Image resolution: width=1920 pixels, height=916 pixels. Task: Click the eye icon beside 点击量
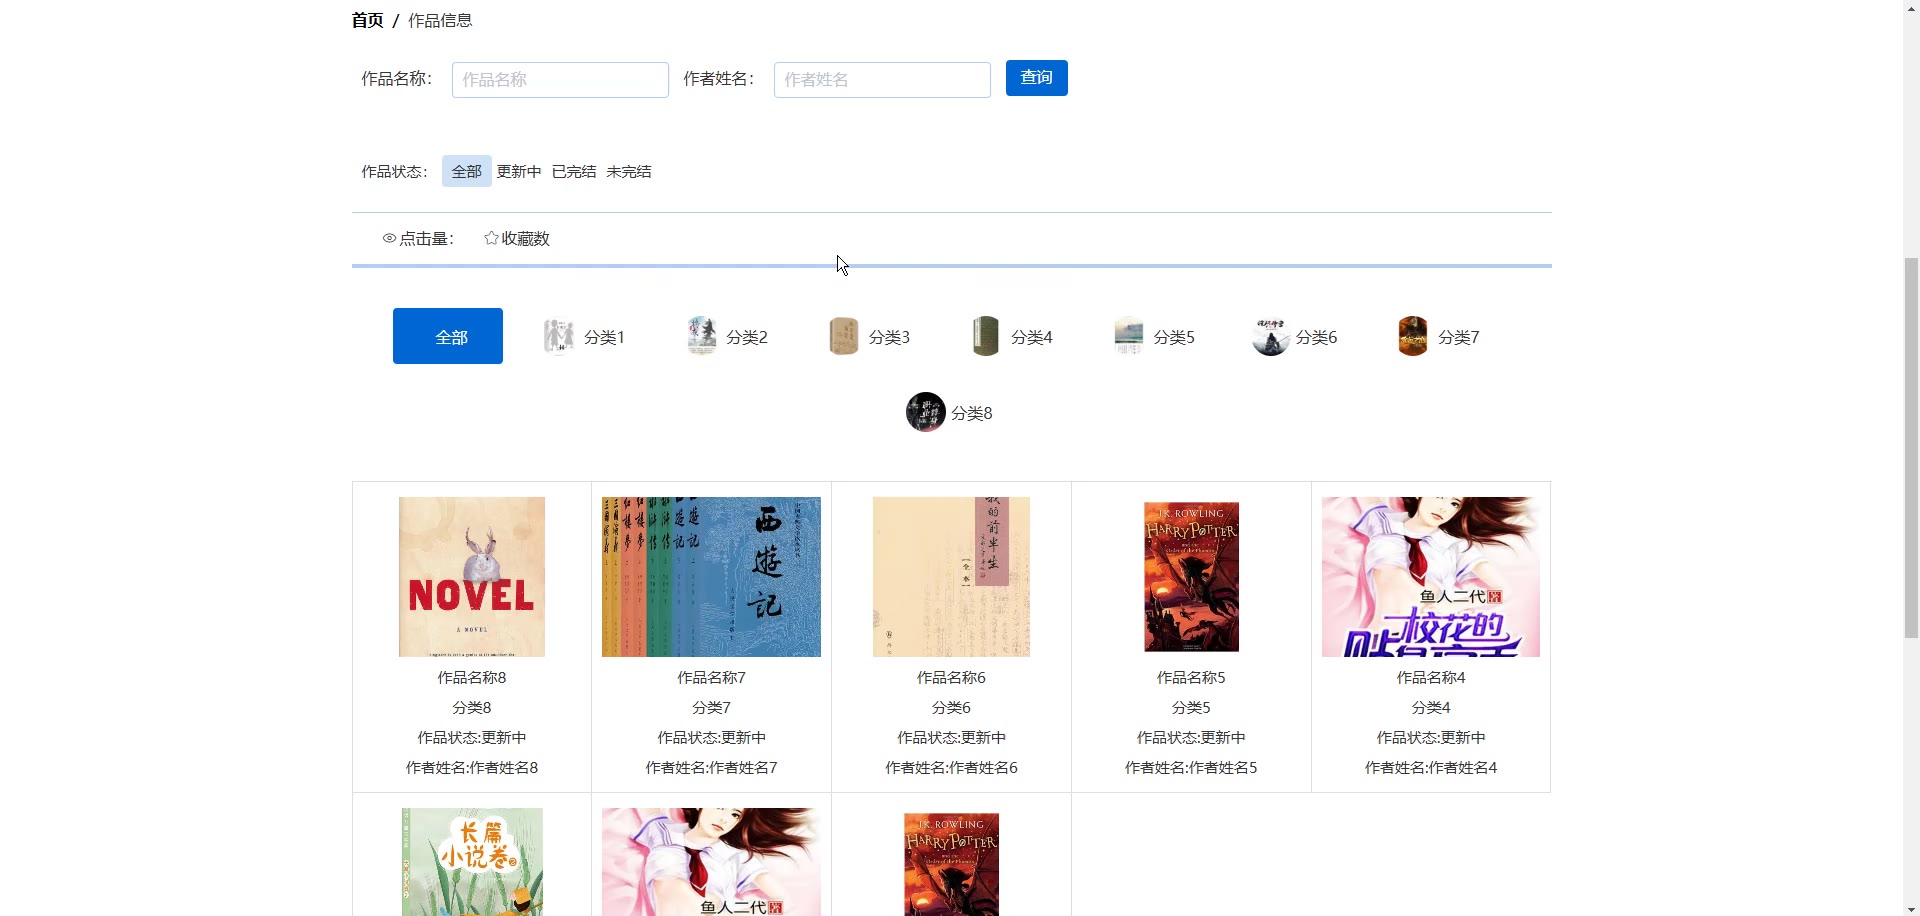pyautogui.click(x=389, y=238)
